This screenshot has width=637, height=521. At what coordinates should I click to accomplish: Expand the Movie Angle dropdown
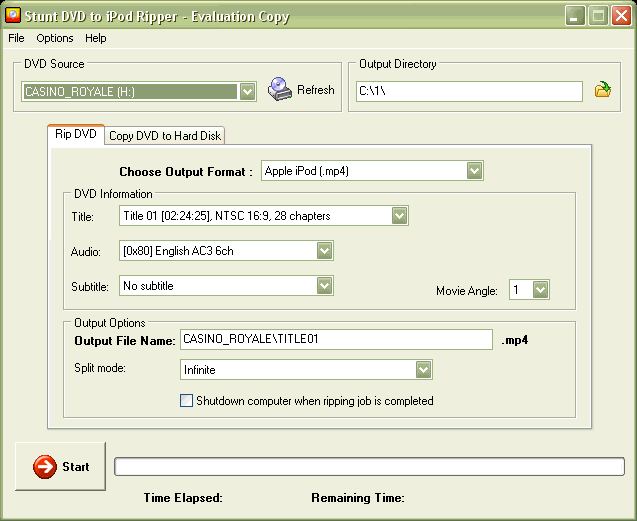(x=541, y=290)
